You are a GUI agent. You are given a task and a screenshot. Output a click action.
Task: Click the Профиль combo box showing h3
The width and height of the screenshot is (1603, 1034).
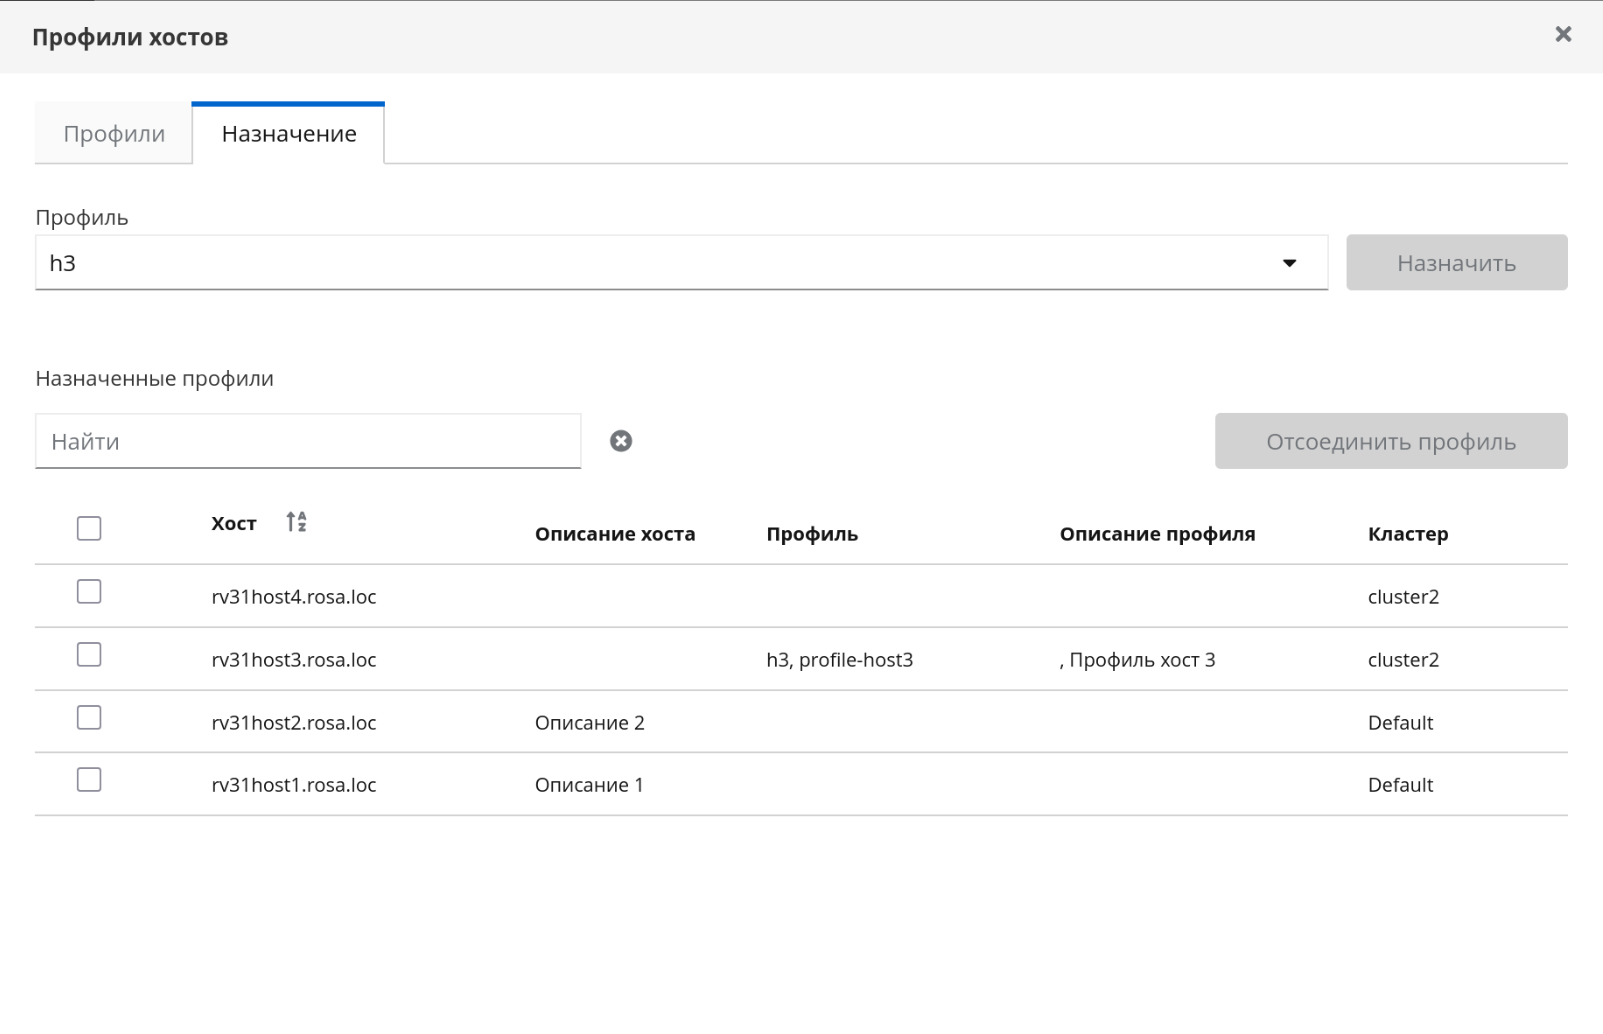tap(660, 263)
